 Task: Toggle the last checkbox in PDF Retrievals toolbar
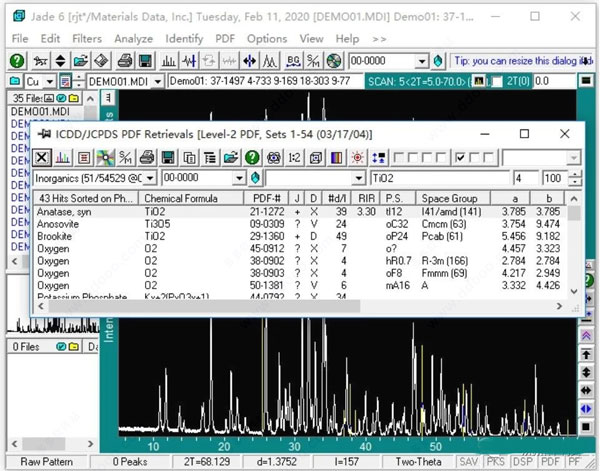pos(488,157)
